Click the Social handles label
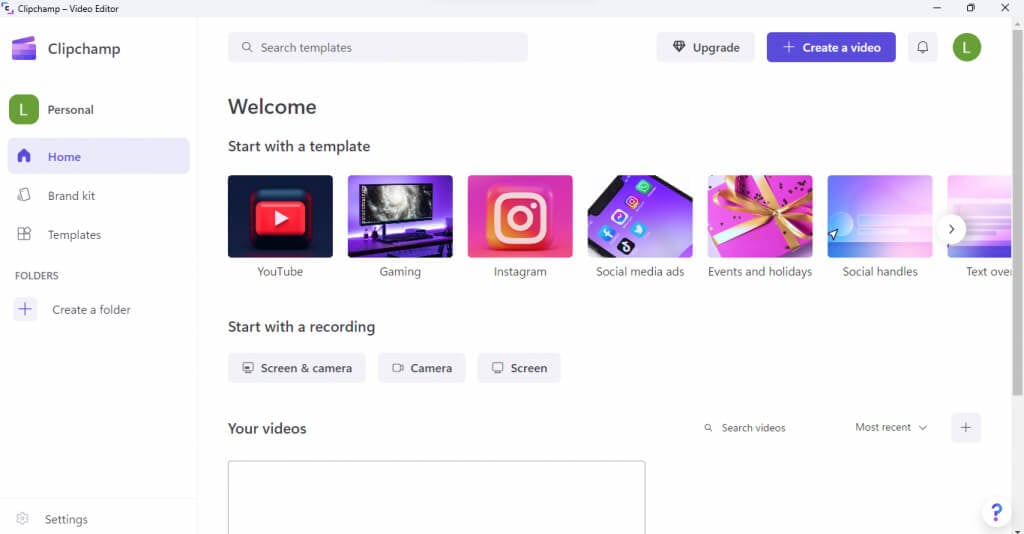 tap(880, 272)
